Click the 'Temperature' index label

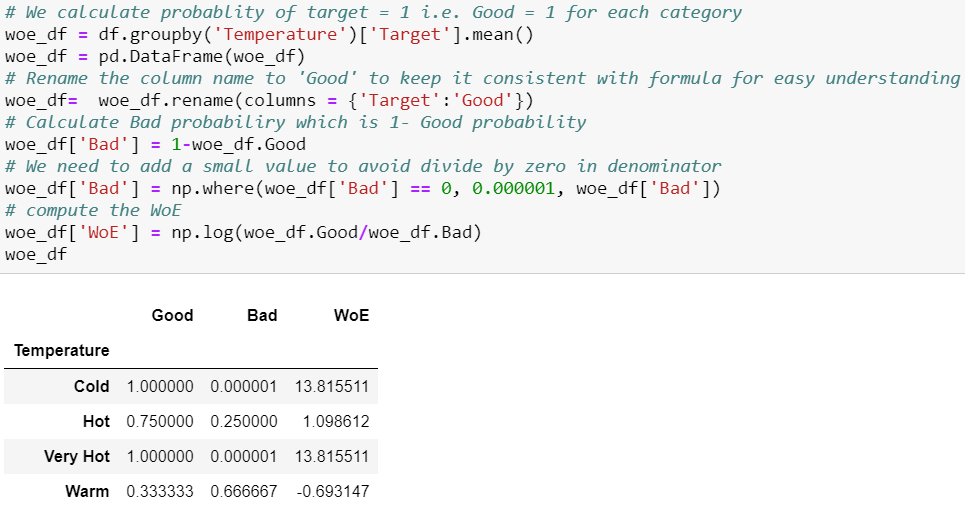[x=62, y=350]
